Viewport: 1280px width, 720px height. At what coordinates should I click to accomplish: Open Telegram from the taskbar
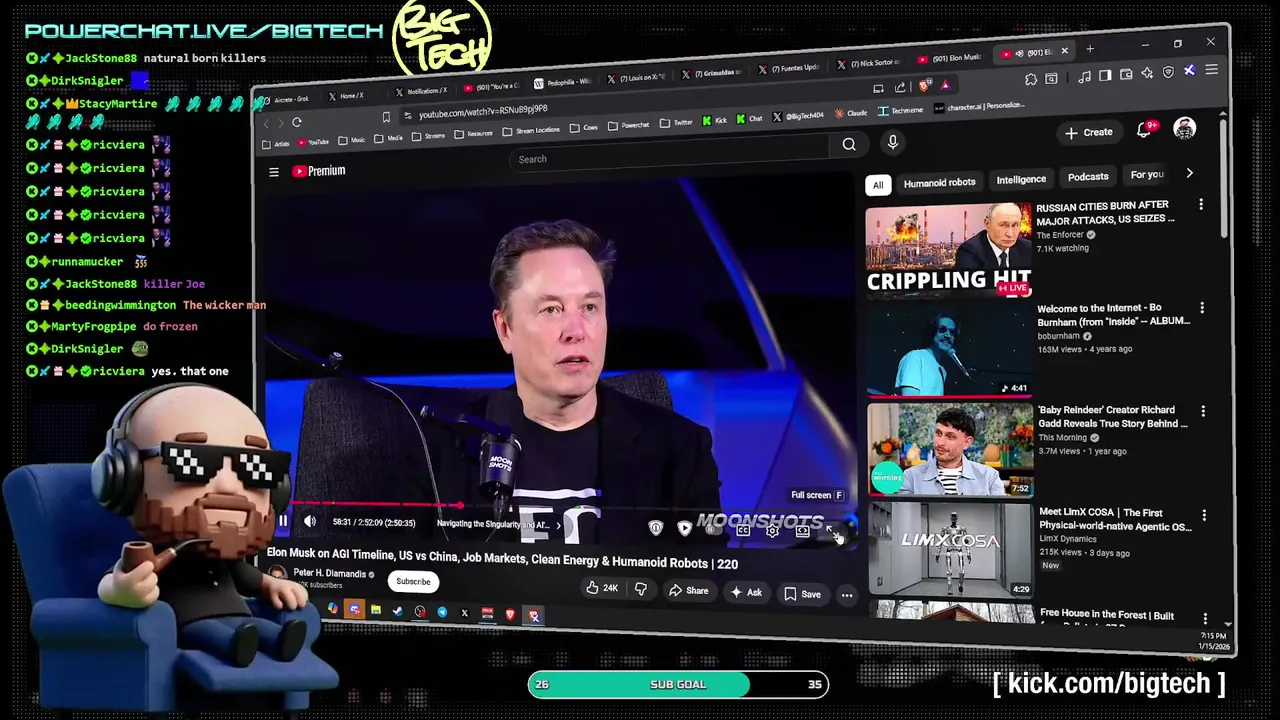tap(442, 612)
